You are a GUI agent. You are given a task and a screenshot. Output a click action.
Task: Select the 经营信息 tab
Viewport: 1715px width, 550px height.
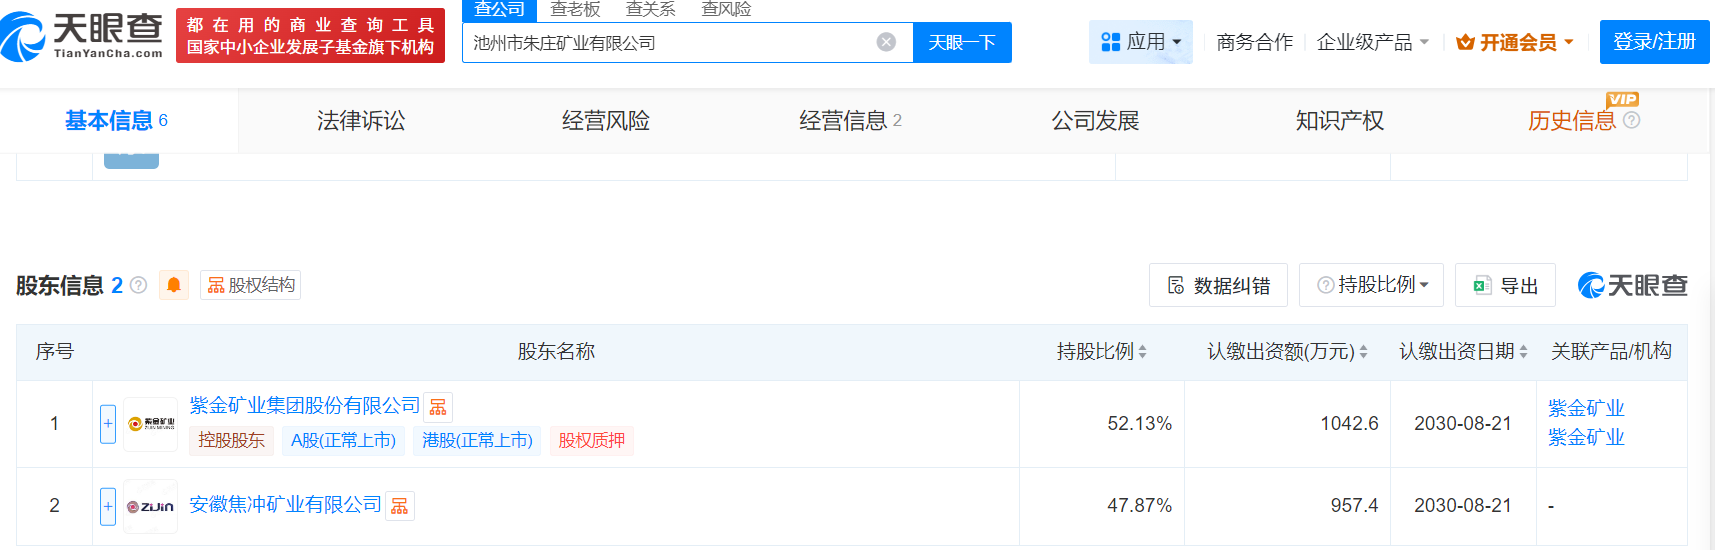850,120
